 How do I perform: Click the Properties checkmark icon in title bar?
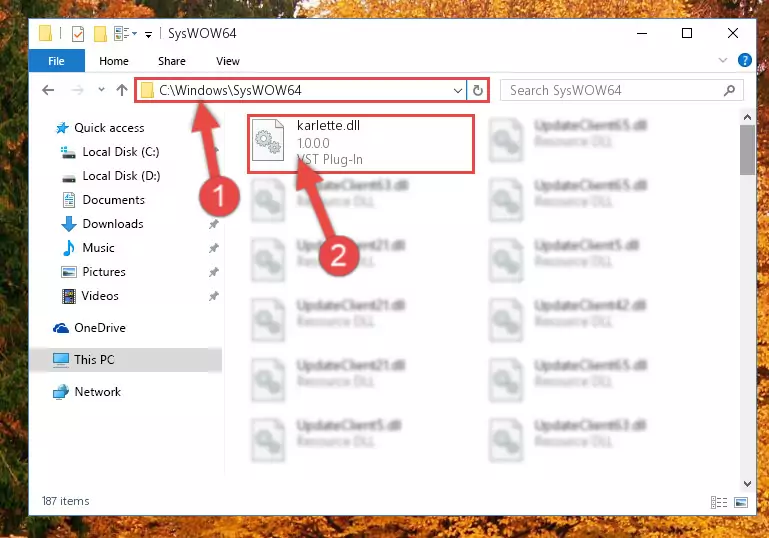(77, 34)
